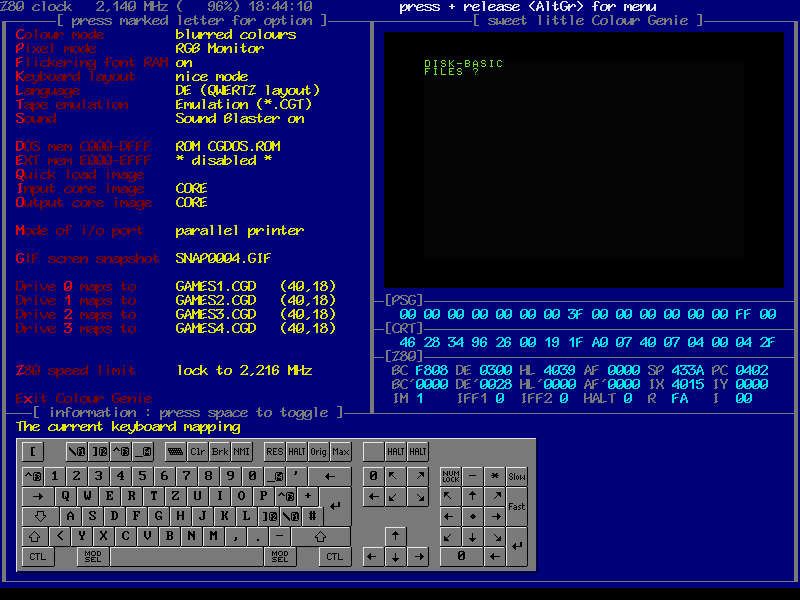The width and height of the screenshot is (800, 600).
Task: Change the Language keyboard layout setting
Action: pyautogui.click(x=47, y=91)
